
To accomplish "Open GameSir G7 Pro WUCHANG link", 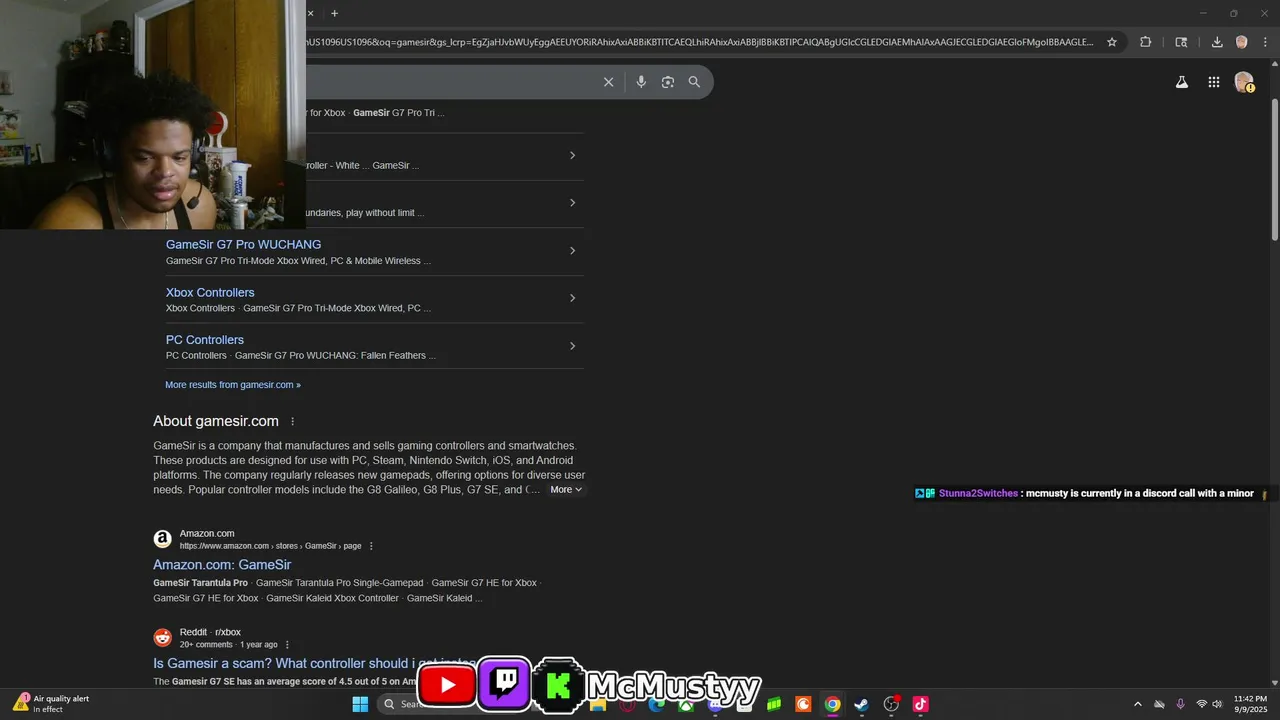I will pos(243,245).
